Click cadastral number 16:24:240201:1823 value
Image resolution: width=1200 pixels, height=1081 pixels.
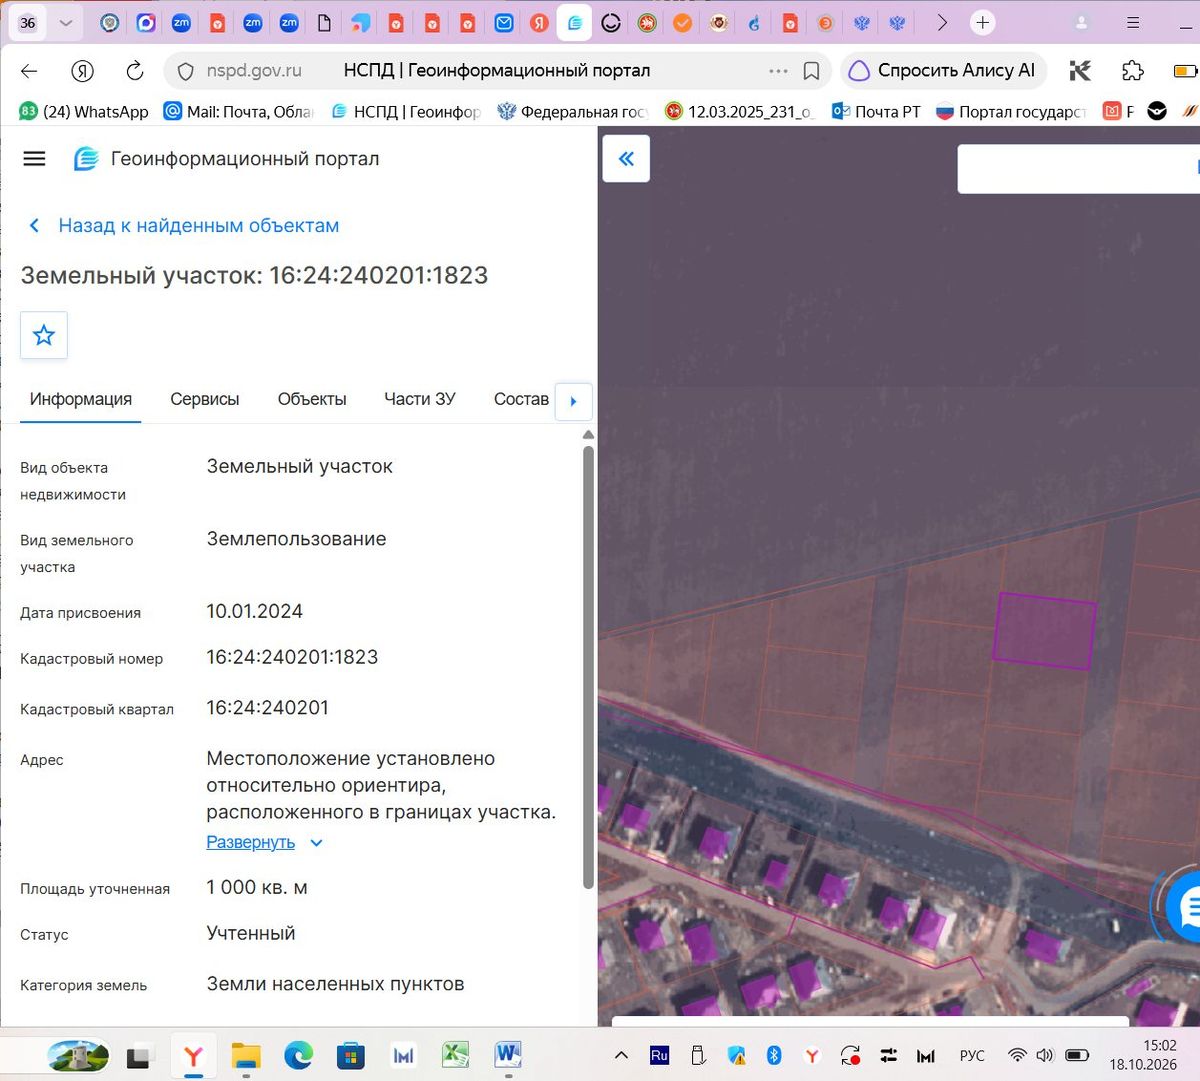(292, 657)
